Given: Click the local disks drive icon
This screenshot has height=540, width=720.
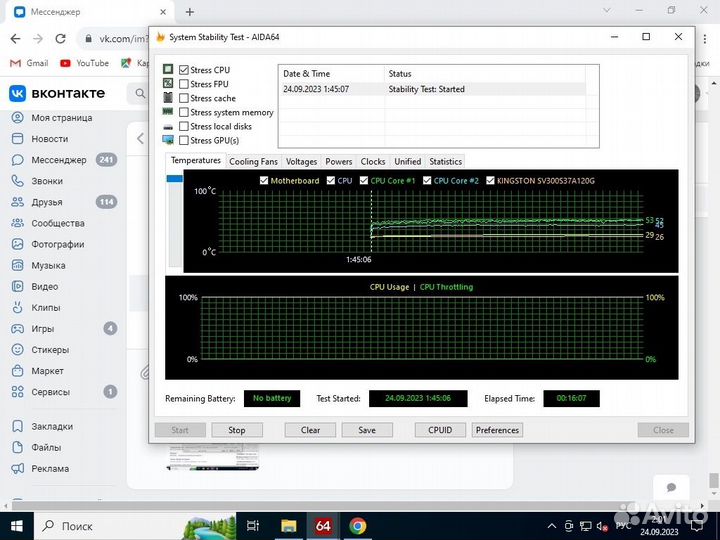Looking at the screenshot, I should coord(168,127).
